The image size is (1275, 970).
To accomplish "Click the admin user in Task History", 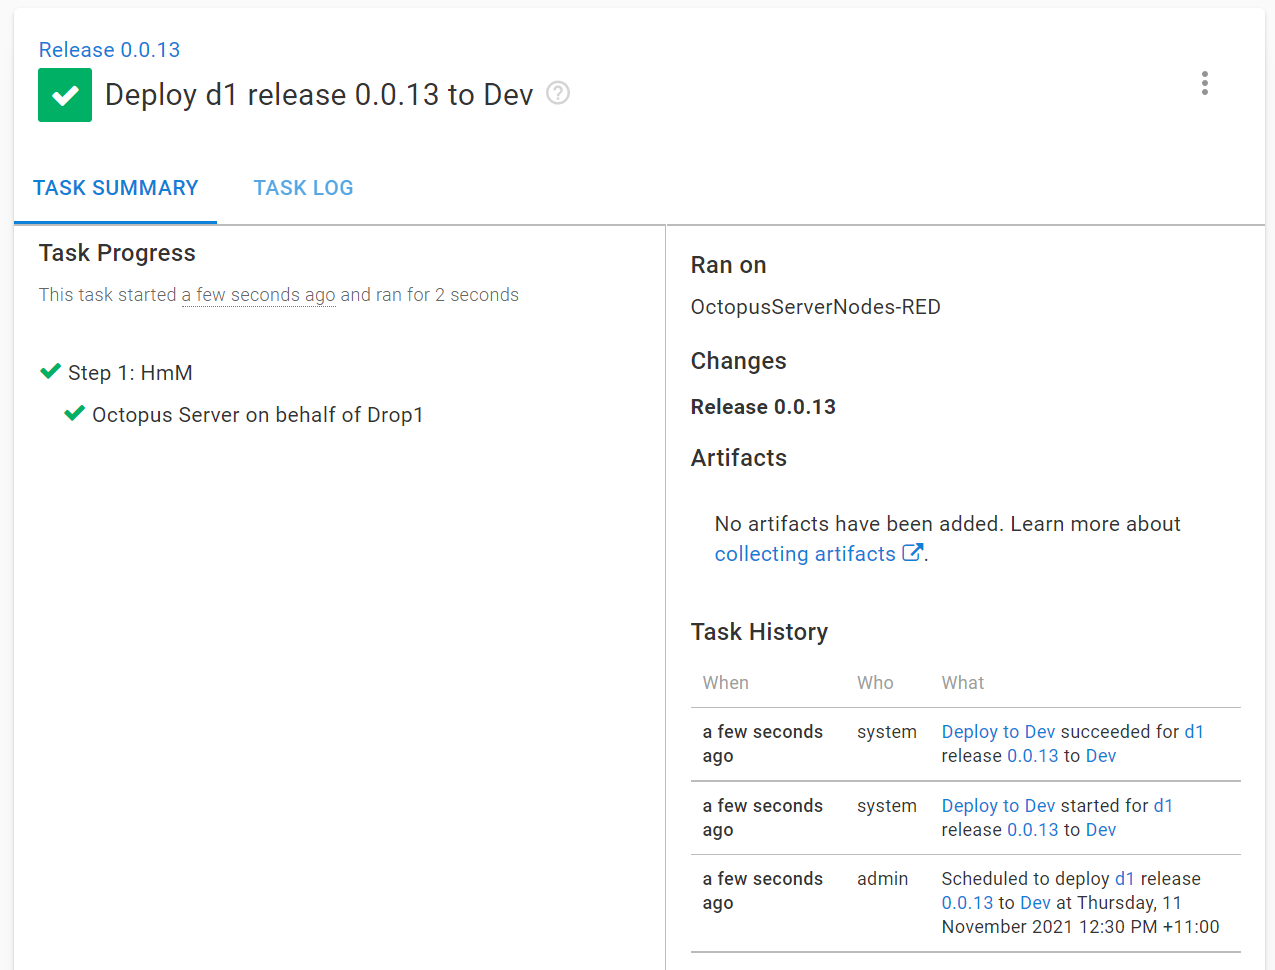I will tap(883, 879).
